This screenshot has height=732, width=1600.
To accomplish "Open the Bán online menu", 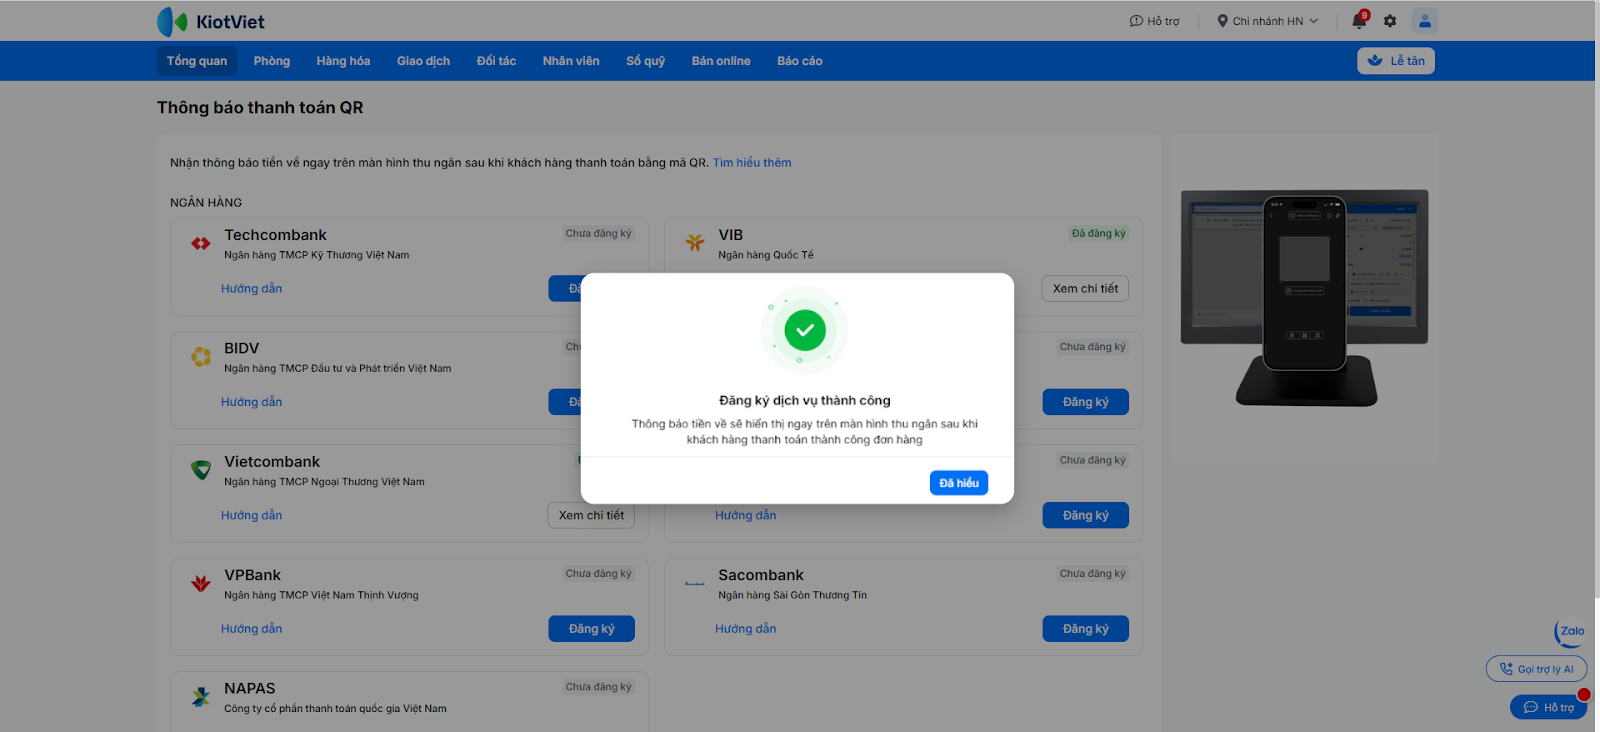I will click(721, 61).
